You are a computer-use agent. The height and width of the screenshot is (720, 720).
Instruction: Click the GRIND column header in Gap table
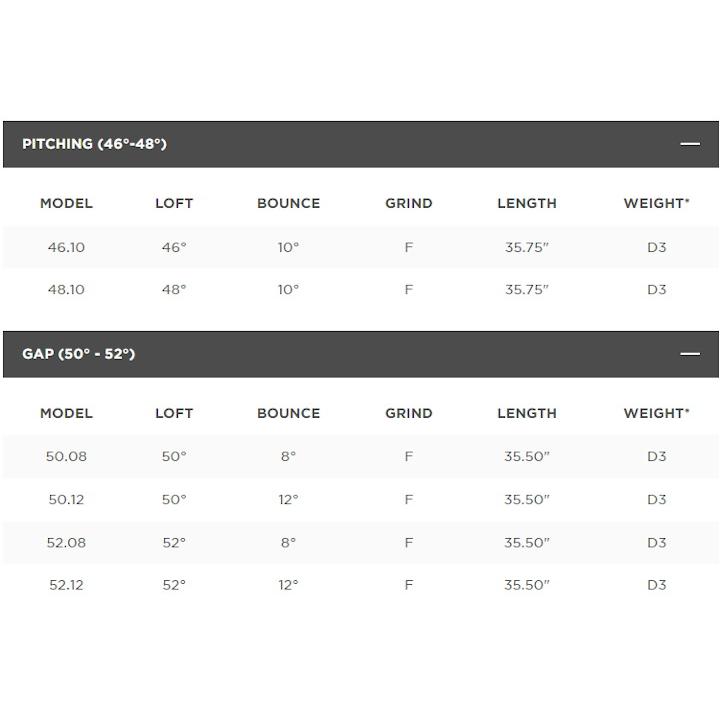409,413
